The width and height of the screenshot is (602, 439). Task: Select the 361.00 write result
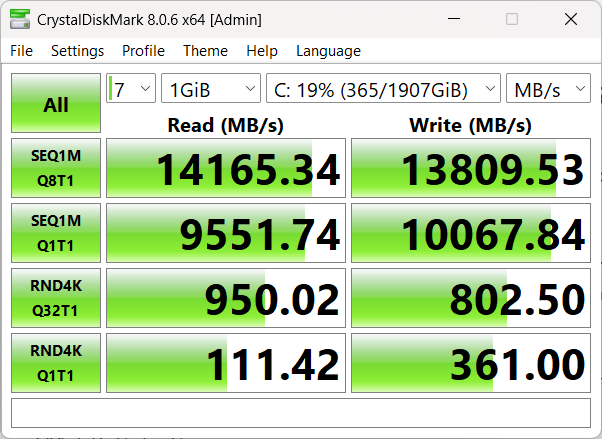pyautogui.click(x=471, y=363)
